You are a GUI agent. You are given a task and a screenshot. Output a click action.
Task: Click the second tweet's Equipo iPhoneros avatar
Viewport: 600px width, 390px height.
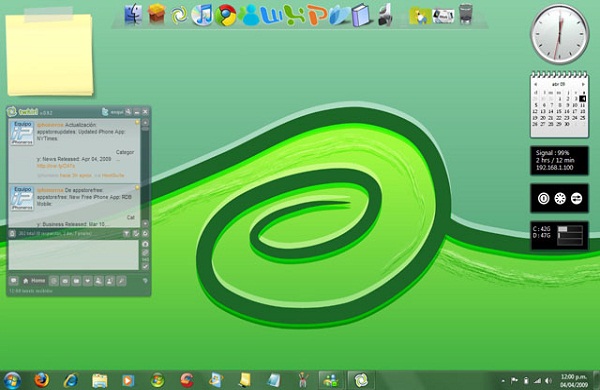pyautogui.click(x=22, y=198)
